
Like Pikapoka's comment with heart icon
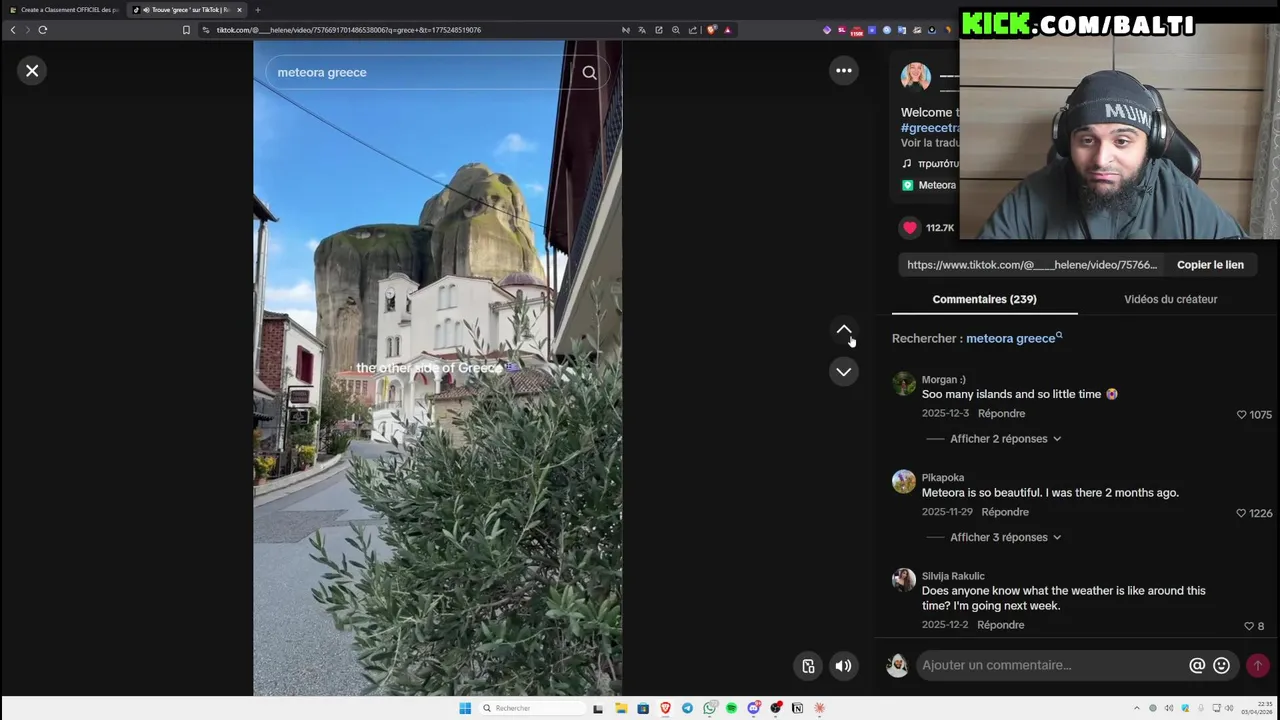[1242, 513]
